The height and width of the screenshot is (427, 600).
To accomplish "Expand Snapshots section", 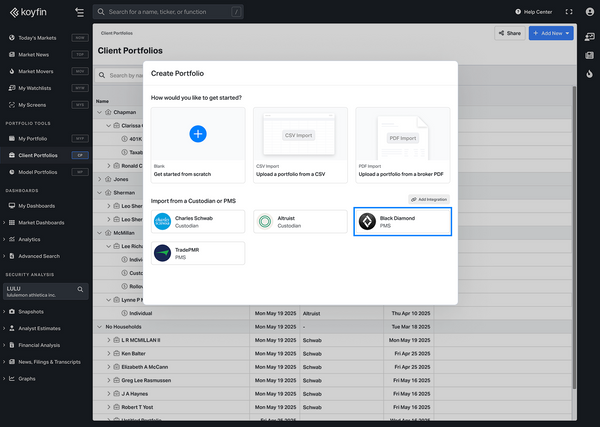I will pos(4,312).
